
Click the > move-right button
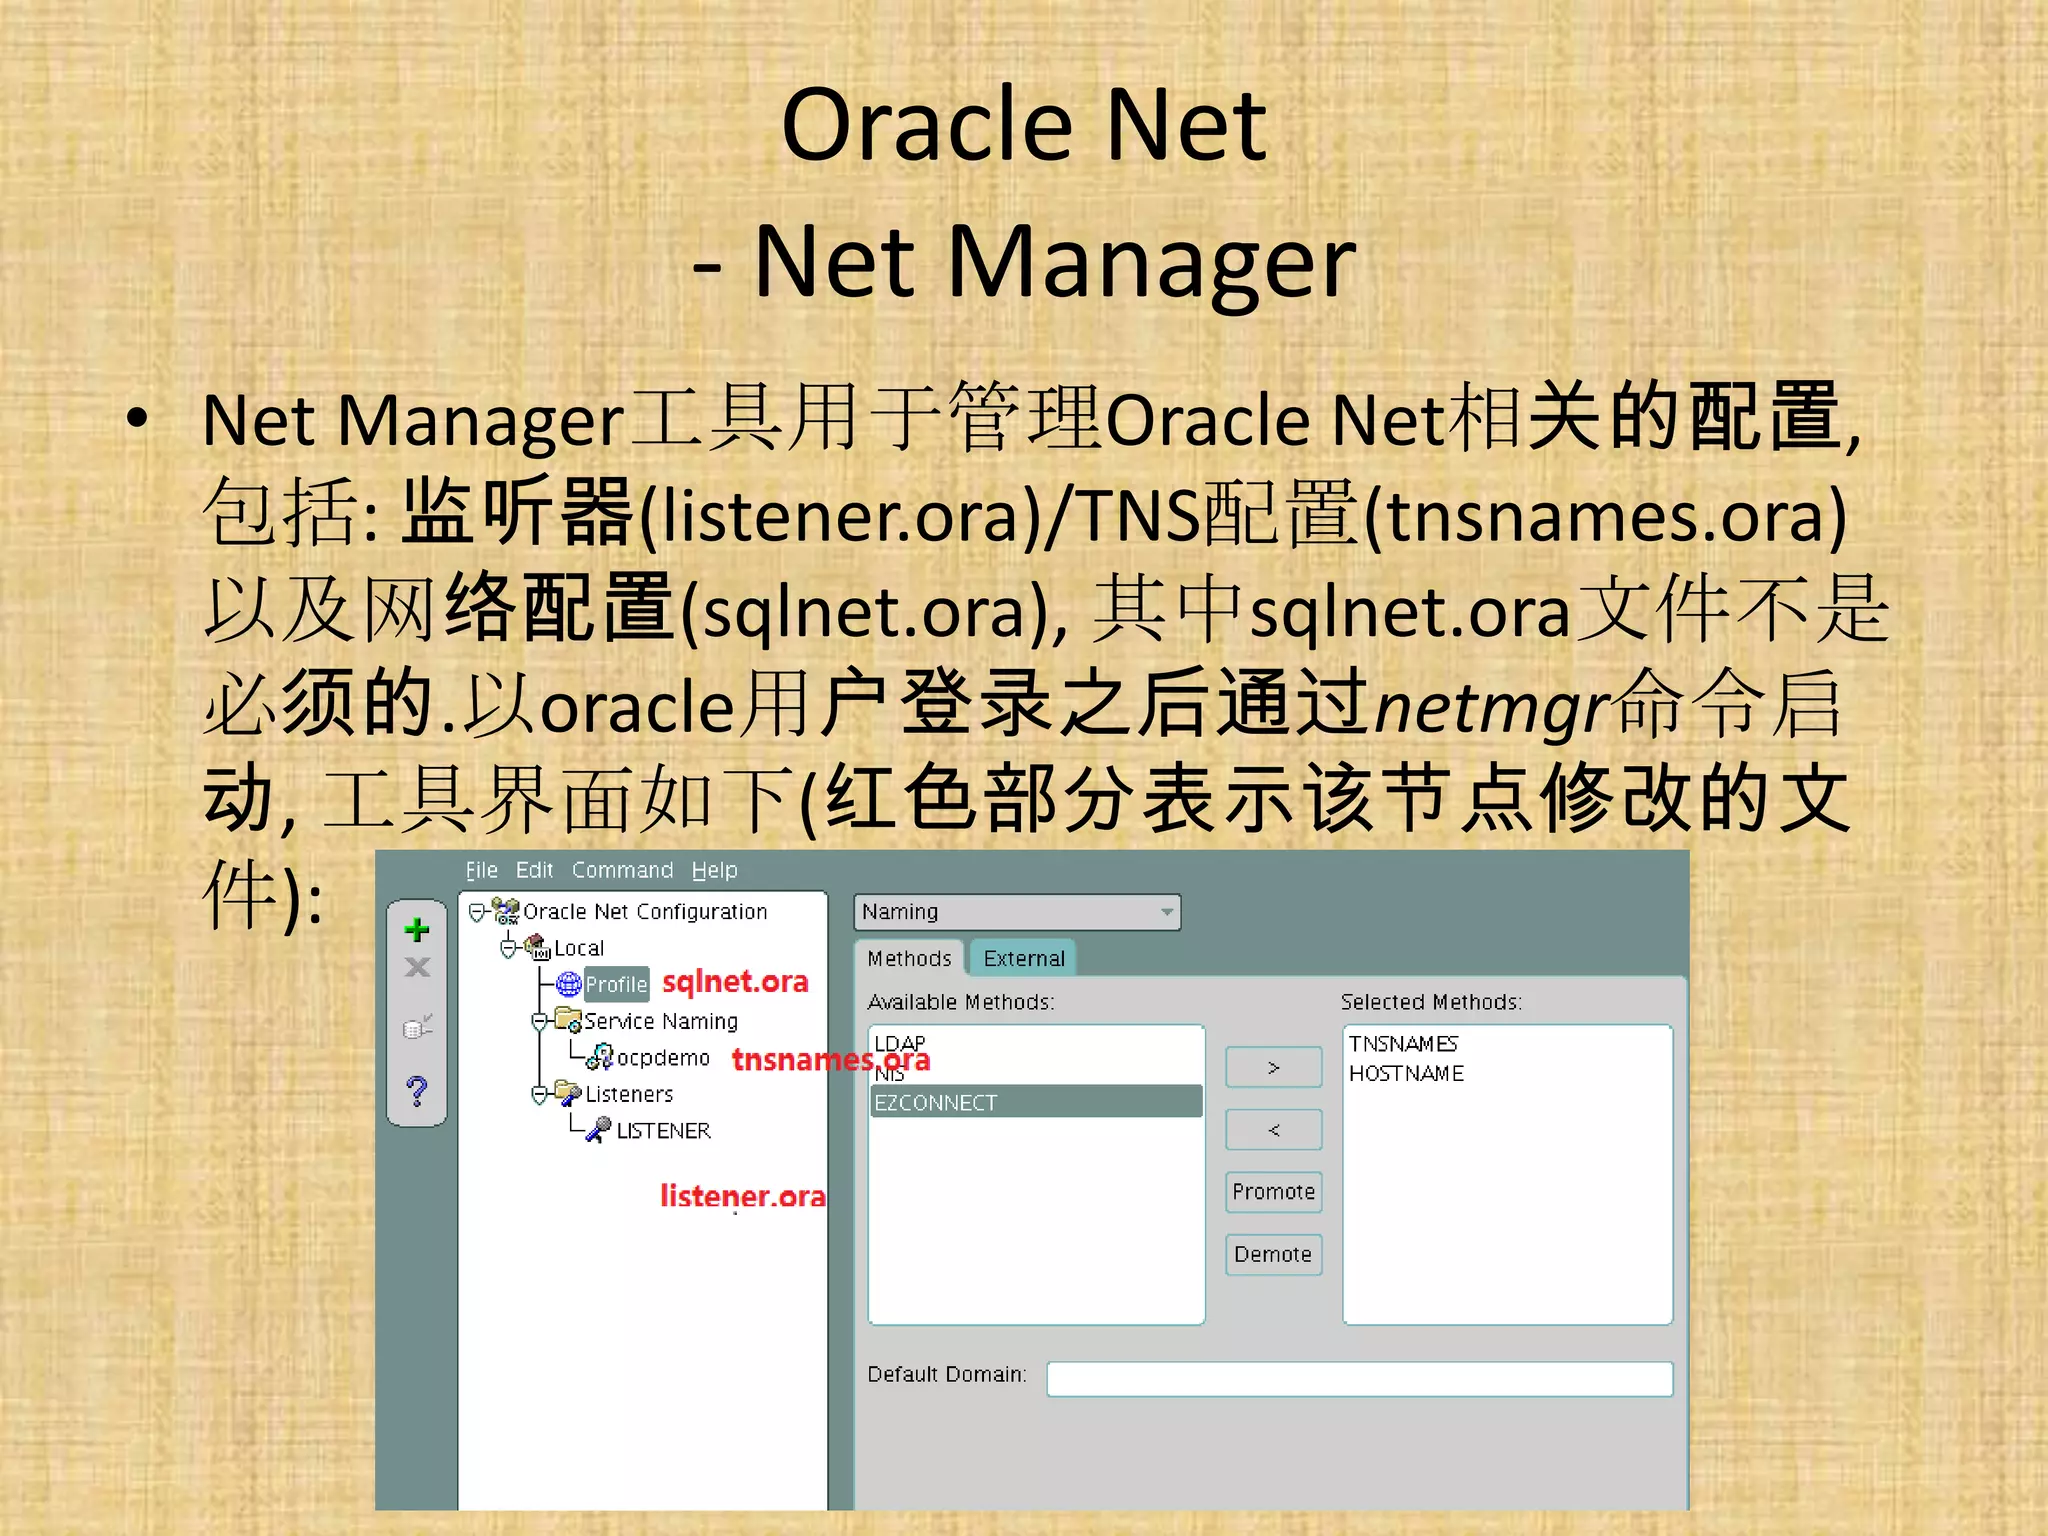[1274, 1067]
